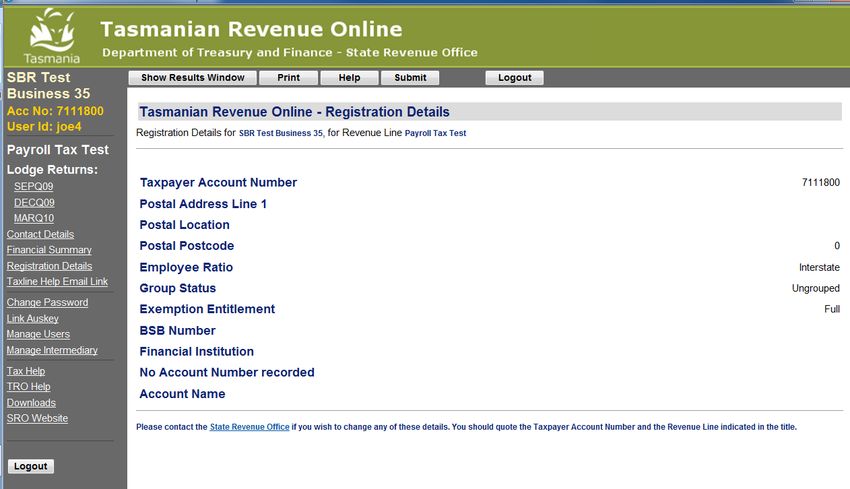
Task: Select Change Password
Action: [x=47, y=303]
